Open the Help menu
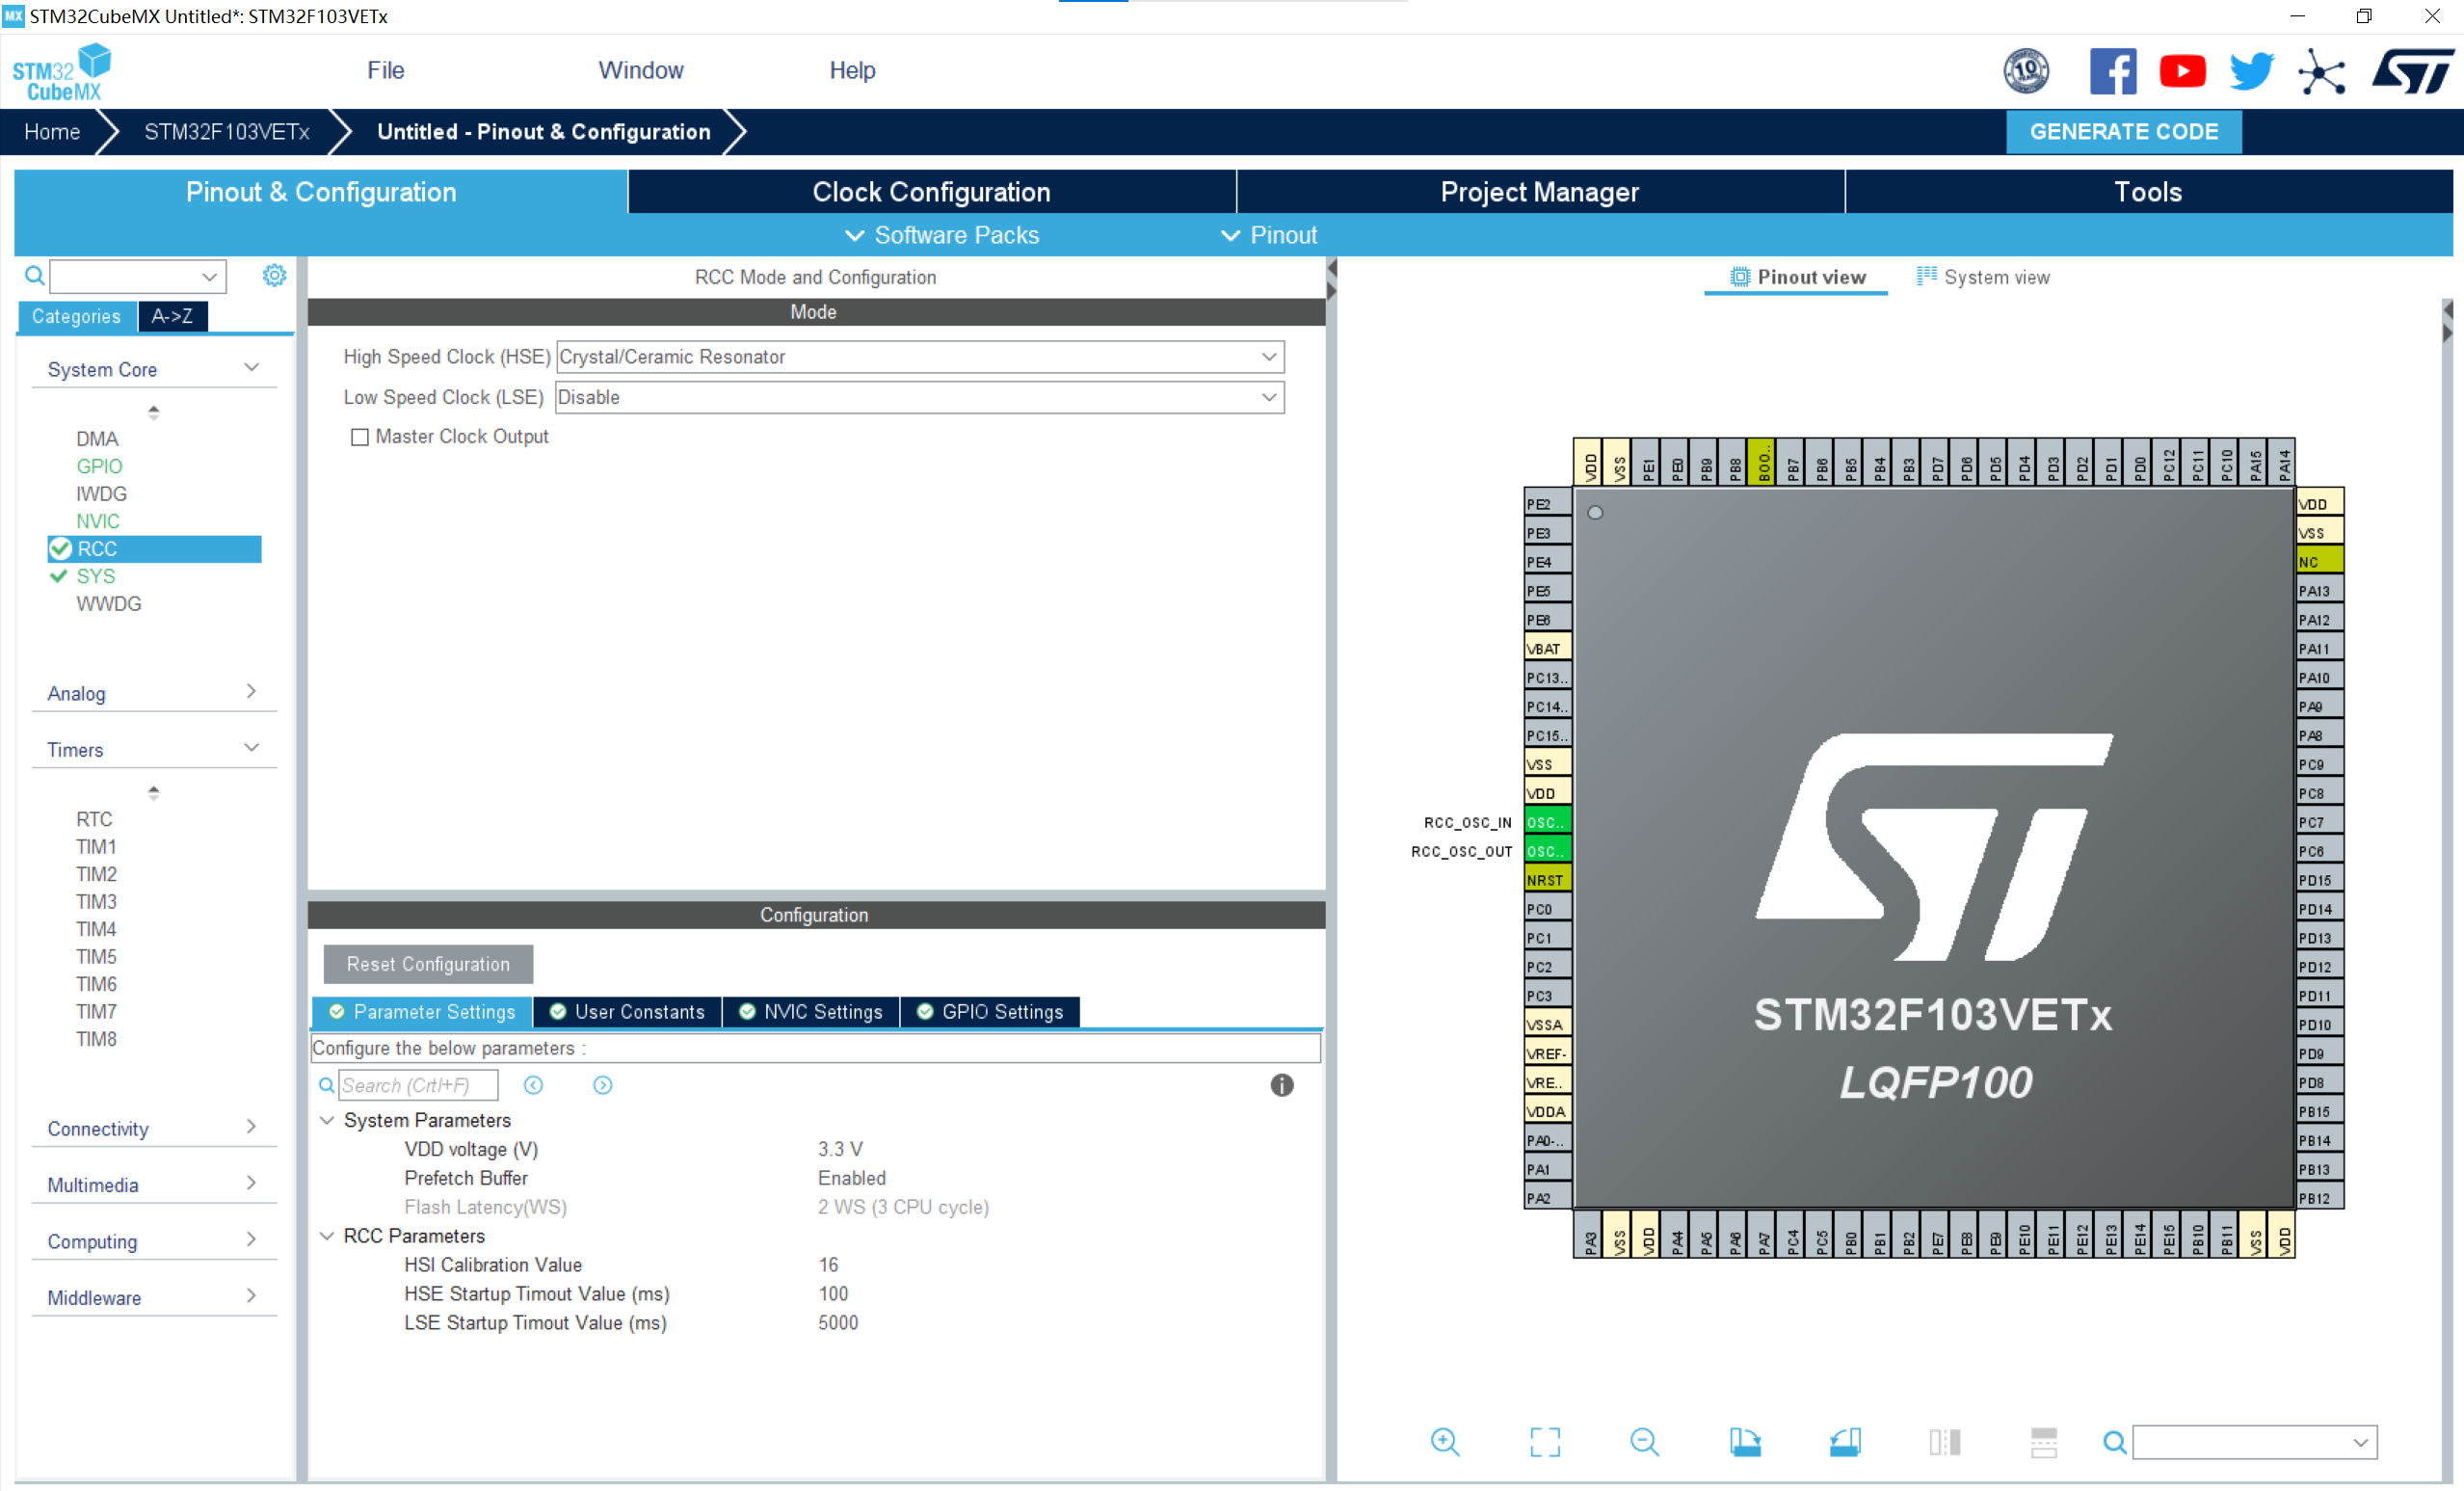This screenshot has height=1491, width=2464. tap(852, 70)
